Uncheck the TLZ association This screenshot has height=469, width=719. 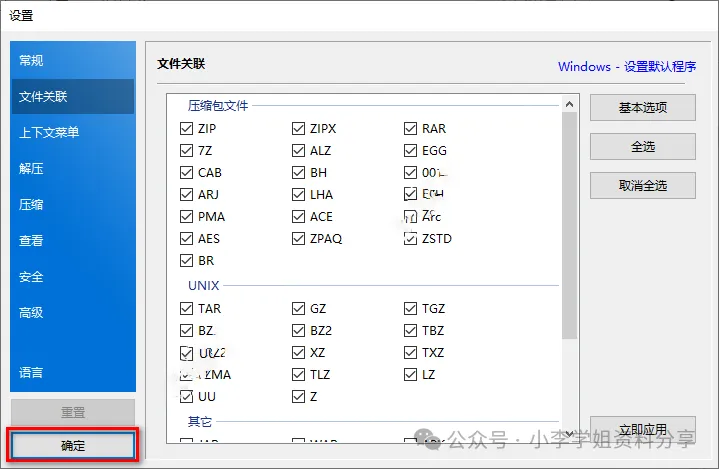pos(298,375)
